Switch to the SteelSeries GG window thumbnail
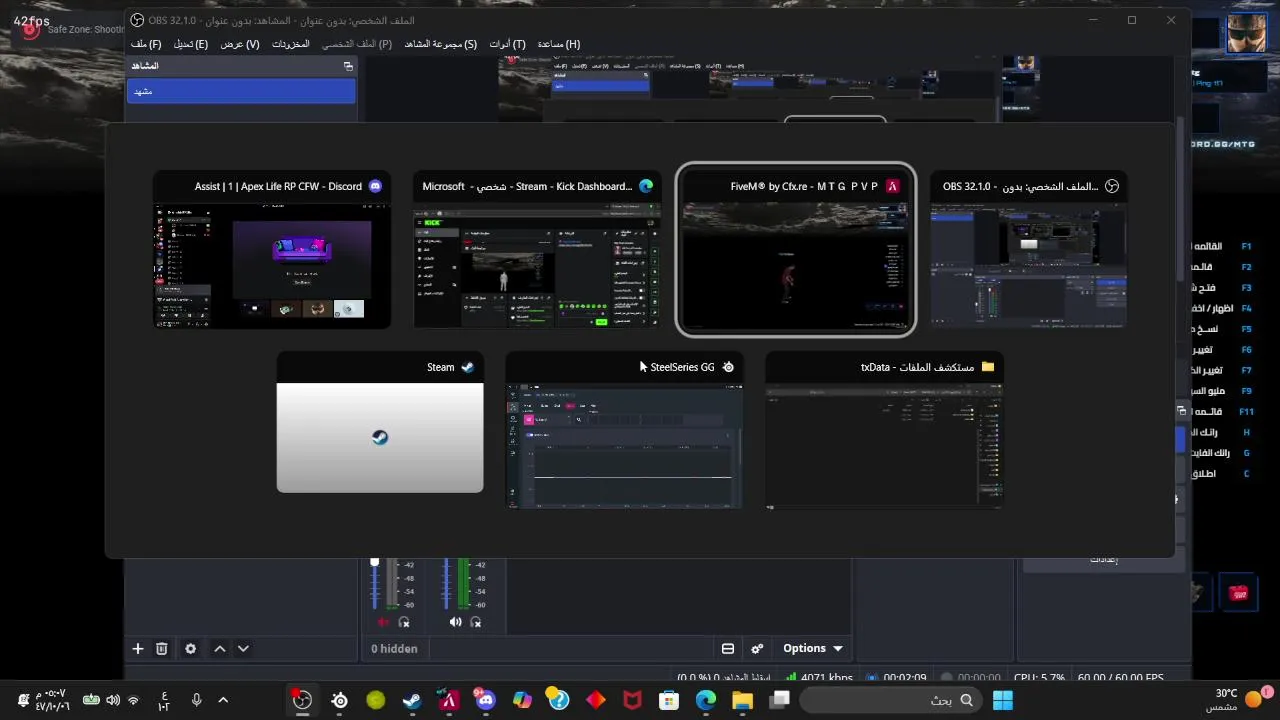 [x=624, y=431]
